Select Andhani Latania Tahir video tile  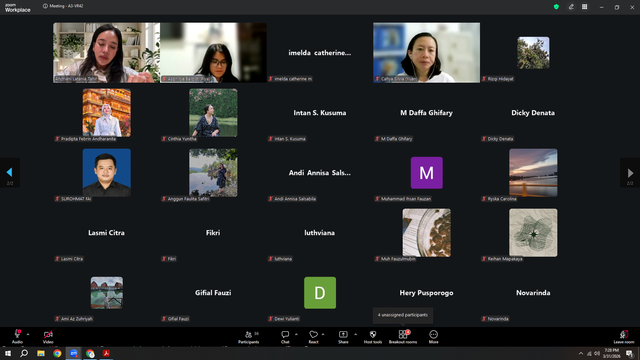point(107,53)
